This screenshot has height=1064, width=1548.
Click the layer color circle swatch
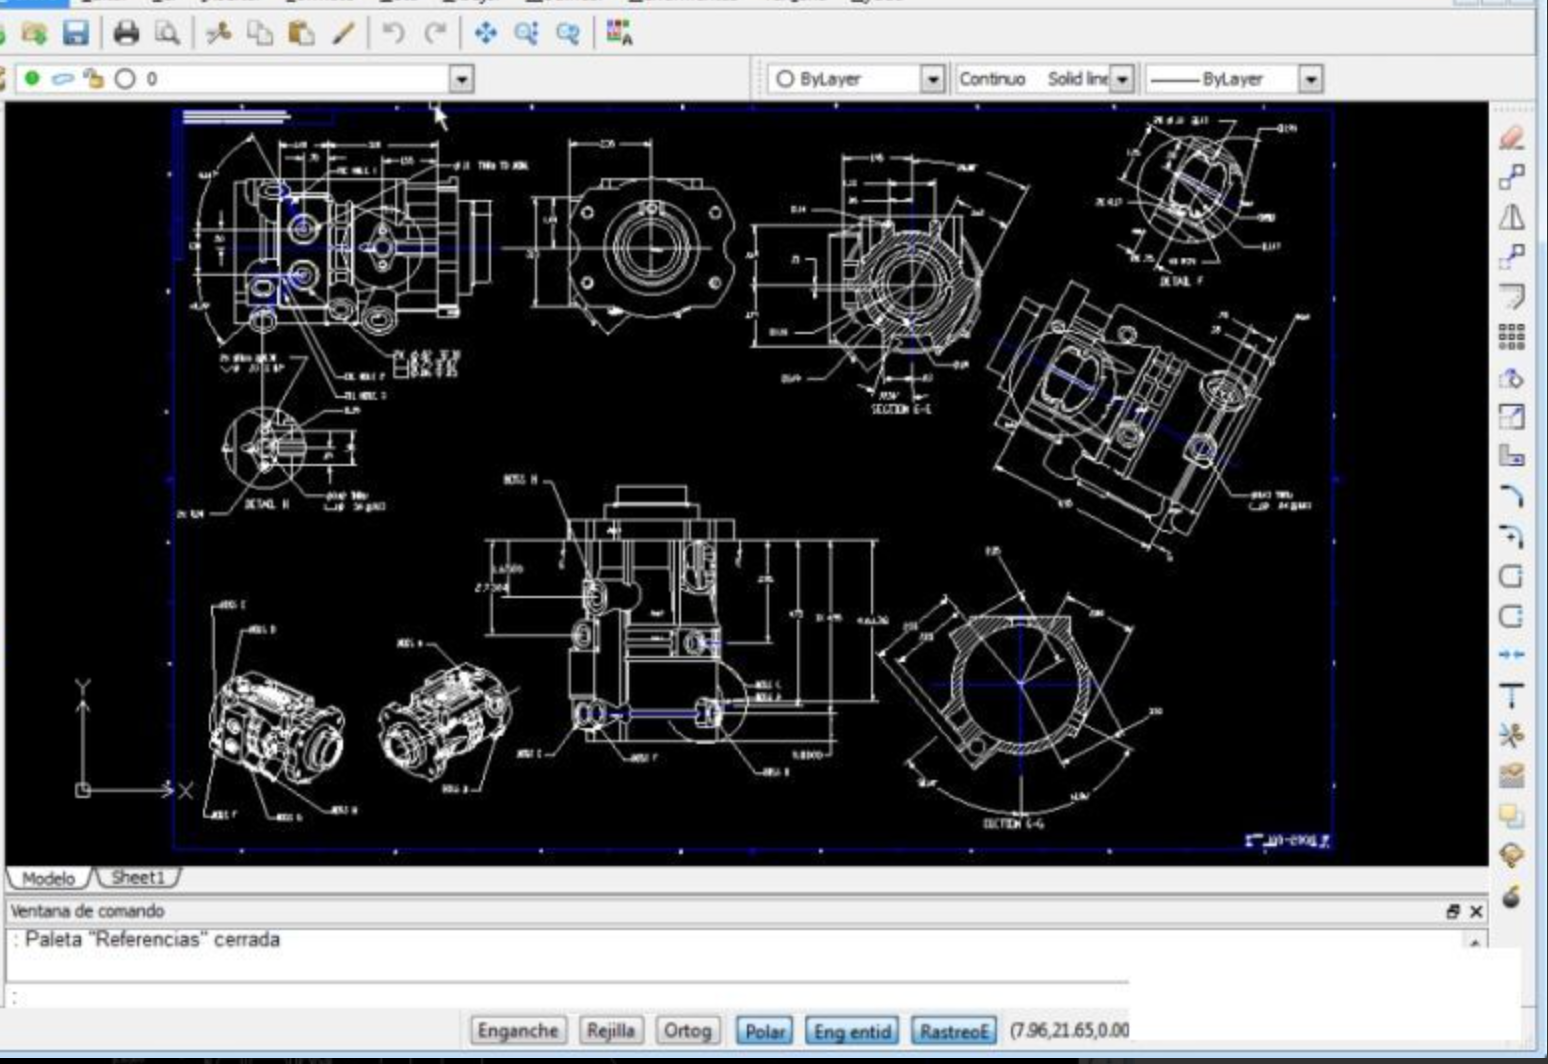(125, 78)
